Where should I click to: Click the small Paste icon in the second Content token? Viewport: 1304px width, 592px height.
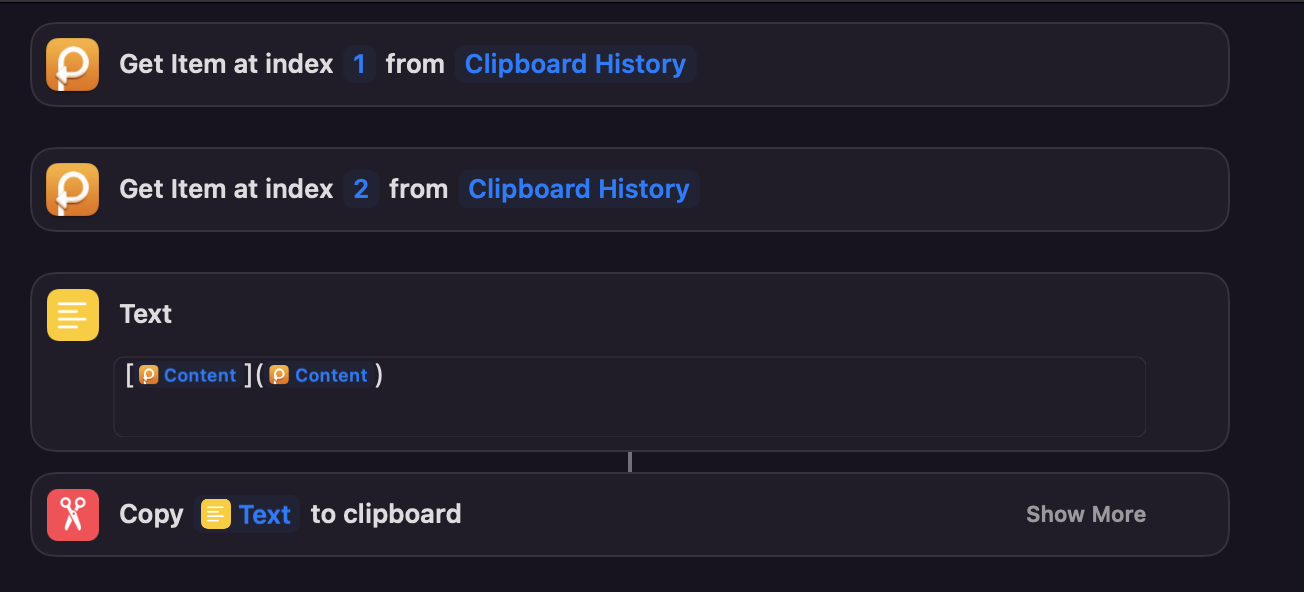click(x=279, y=375)
